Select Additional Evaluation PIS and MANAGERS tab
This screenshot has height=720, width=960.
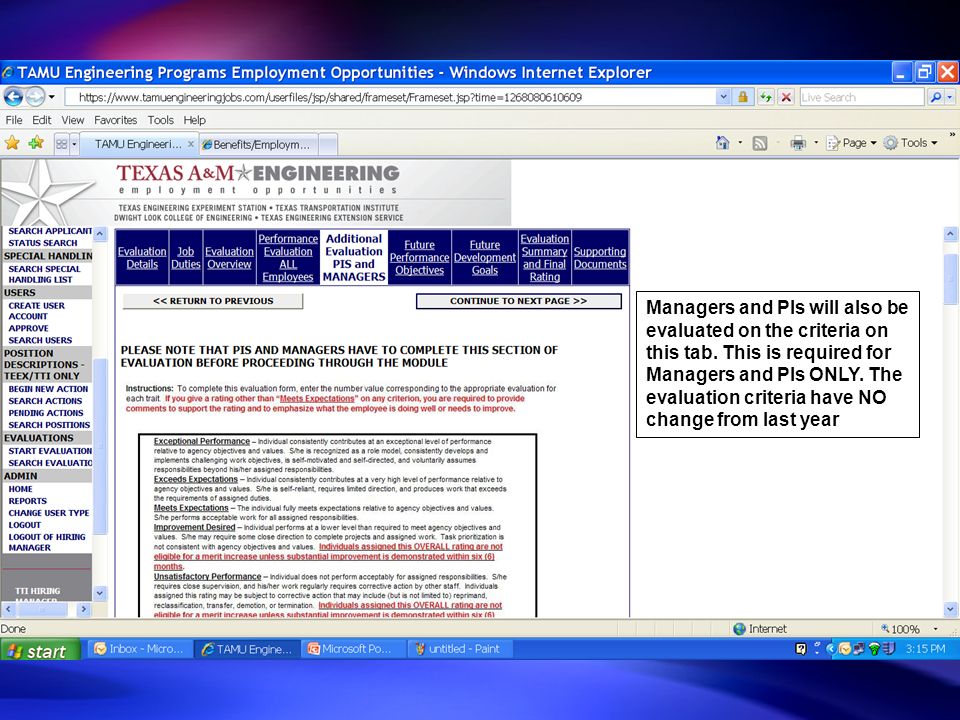coord(354,258)
